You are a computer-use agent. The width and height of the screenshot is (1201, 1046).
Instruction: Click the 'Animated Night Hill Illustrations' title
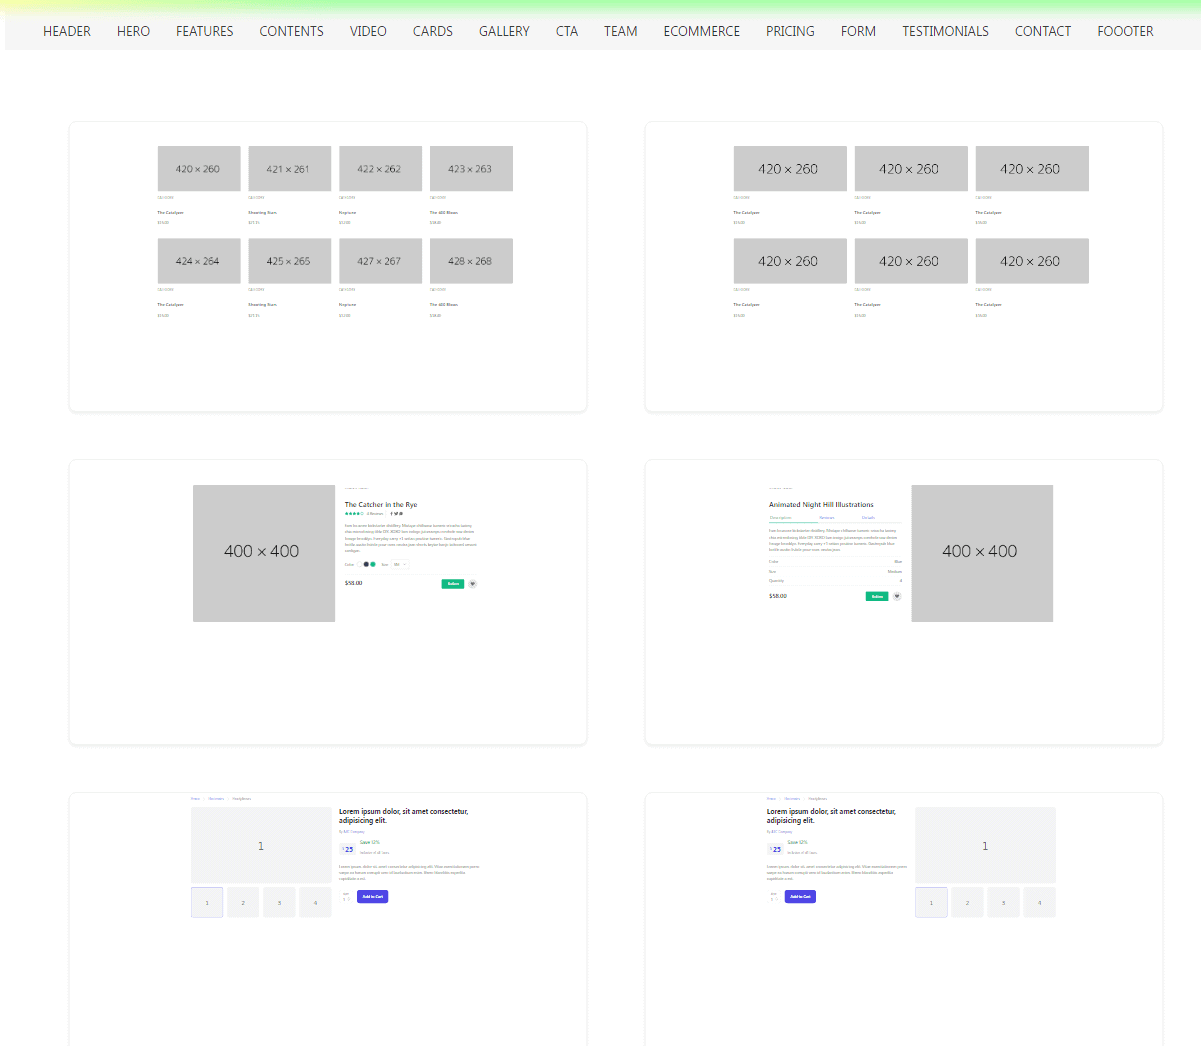tap(821, 505)
